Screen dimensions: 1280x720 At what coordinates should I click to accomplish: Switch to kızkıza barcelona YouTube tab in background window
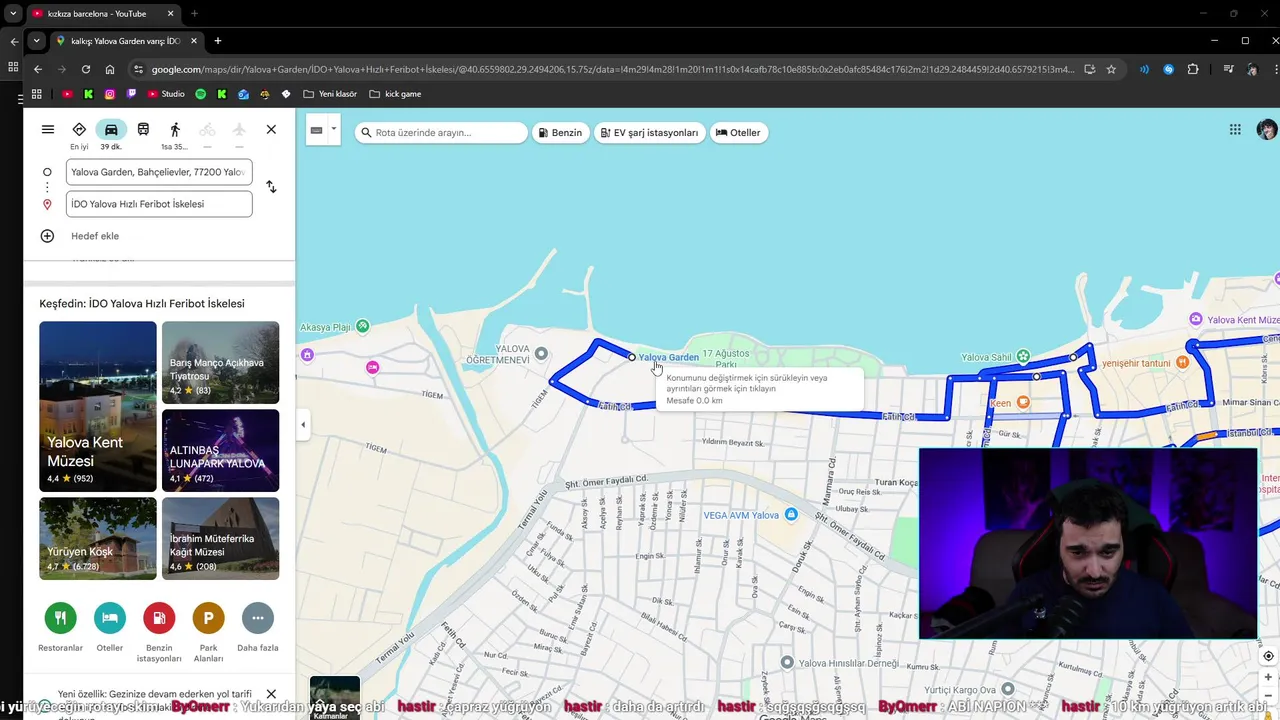[96, 14]
